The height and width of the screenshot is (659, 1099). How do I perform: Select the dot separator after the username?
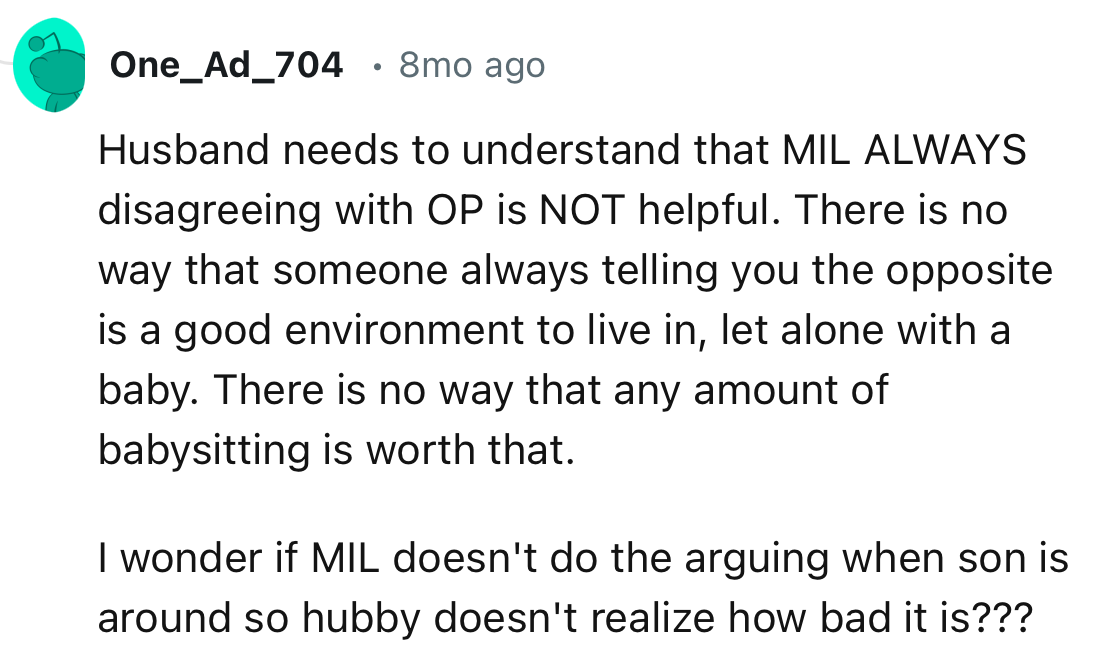(378, 66)
